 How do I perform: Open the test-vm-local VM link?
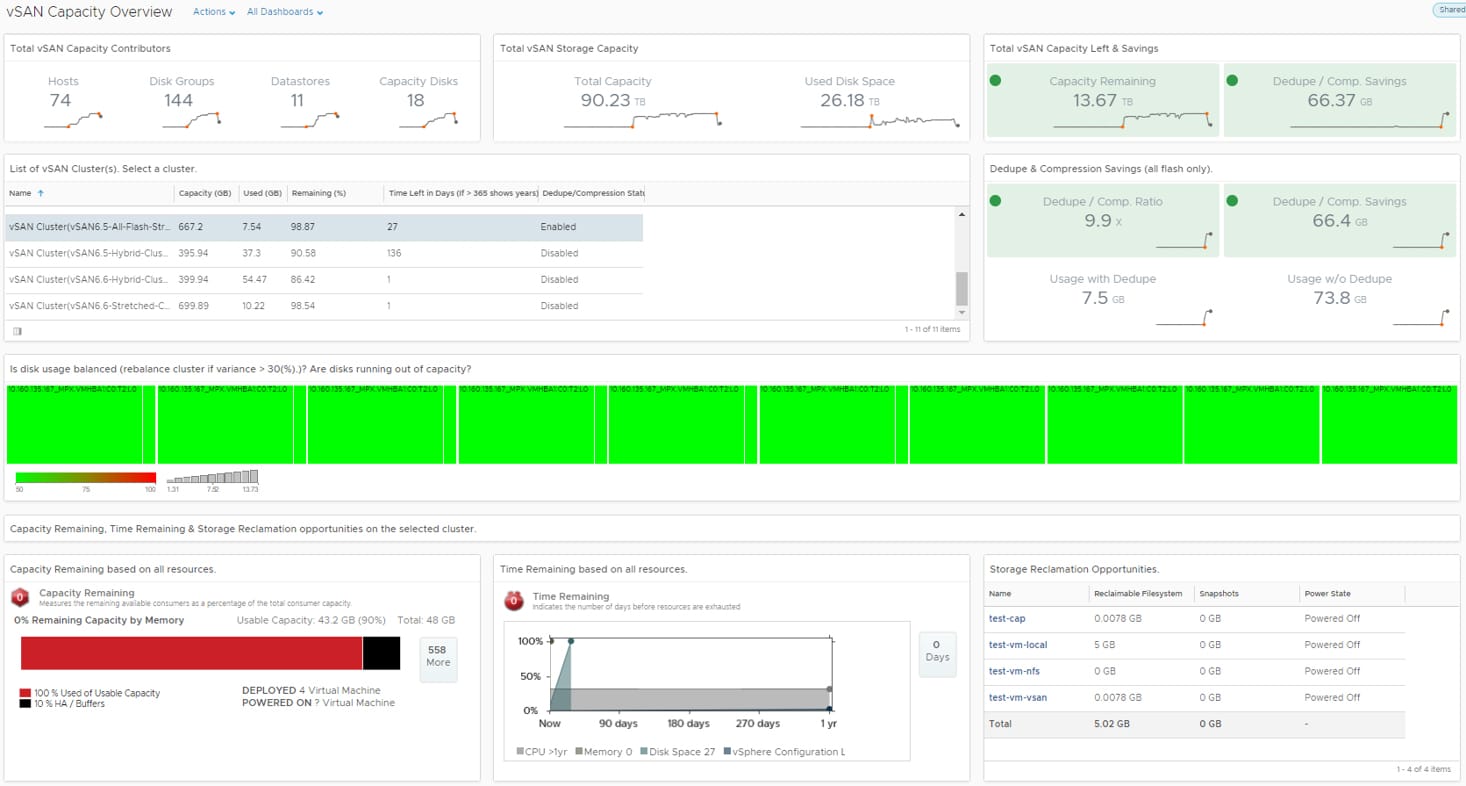1018,645
